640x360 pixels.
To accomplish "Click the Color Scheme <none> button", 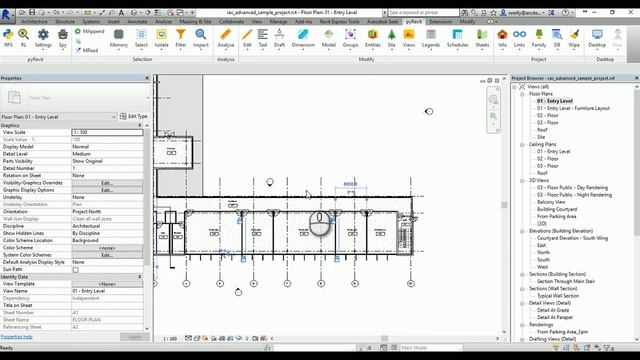I will click(107, 248).
